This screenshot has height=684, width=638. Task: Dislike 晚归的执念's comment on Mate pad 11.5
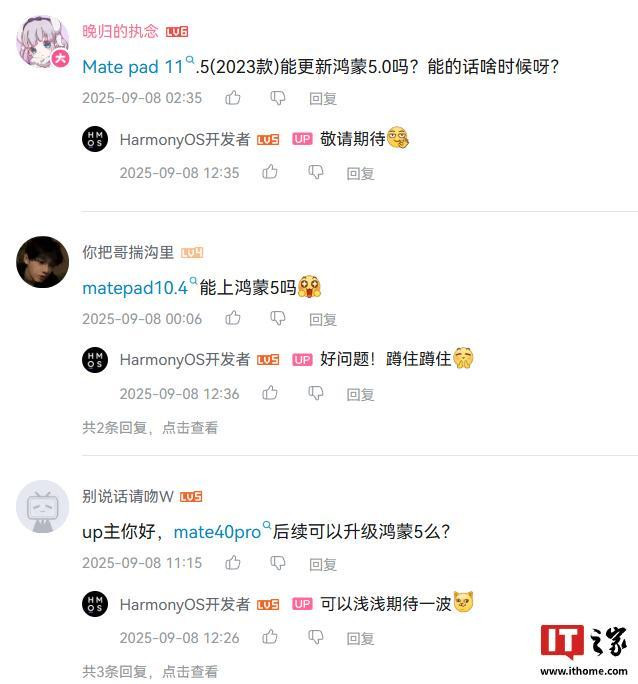point(278,98)
